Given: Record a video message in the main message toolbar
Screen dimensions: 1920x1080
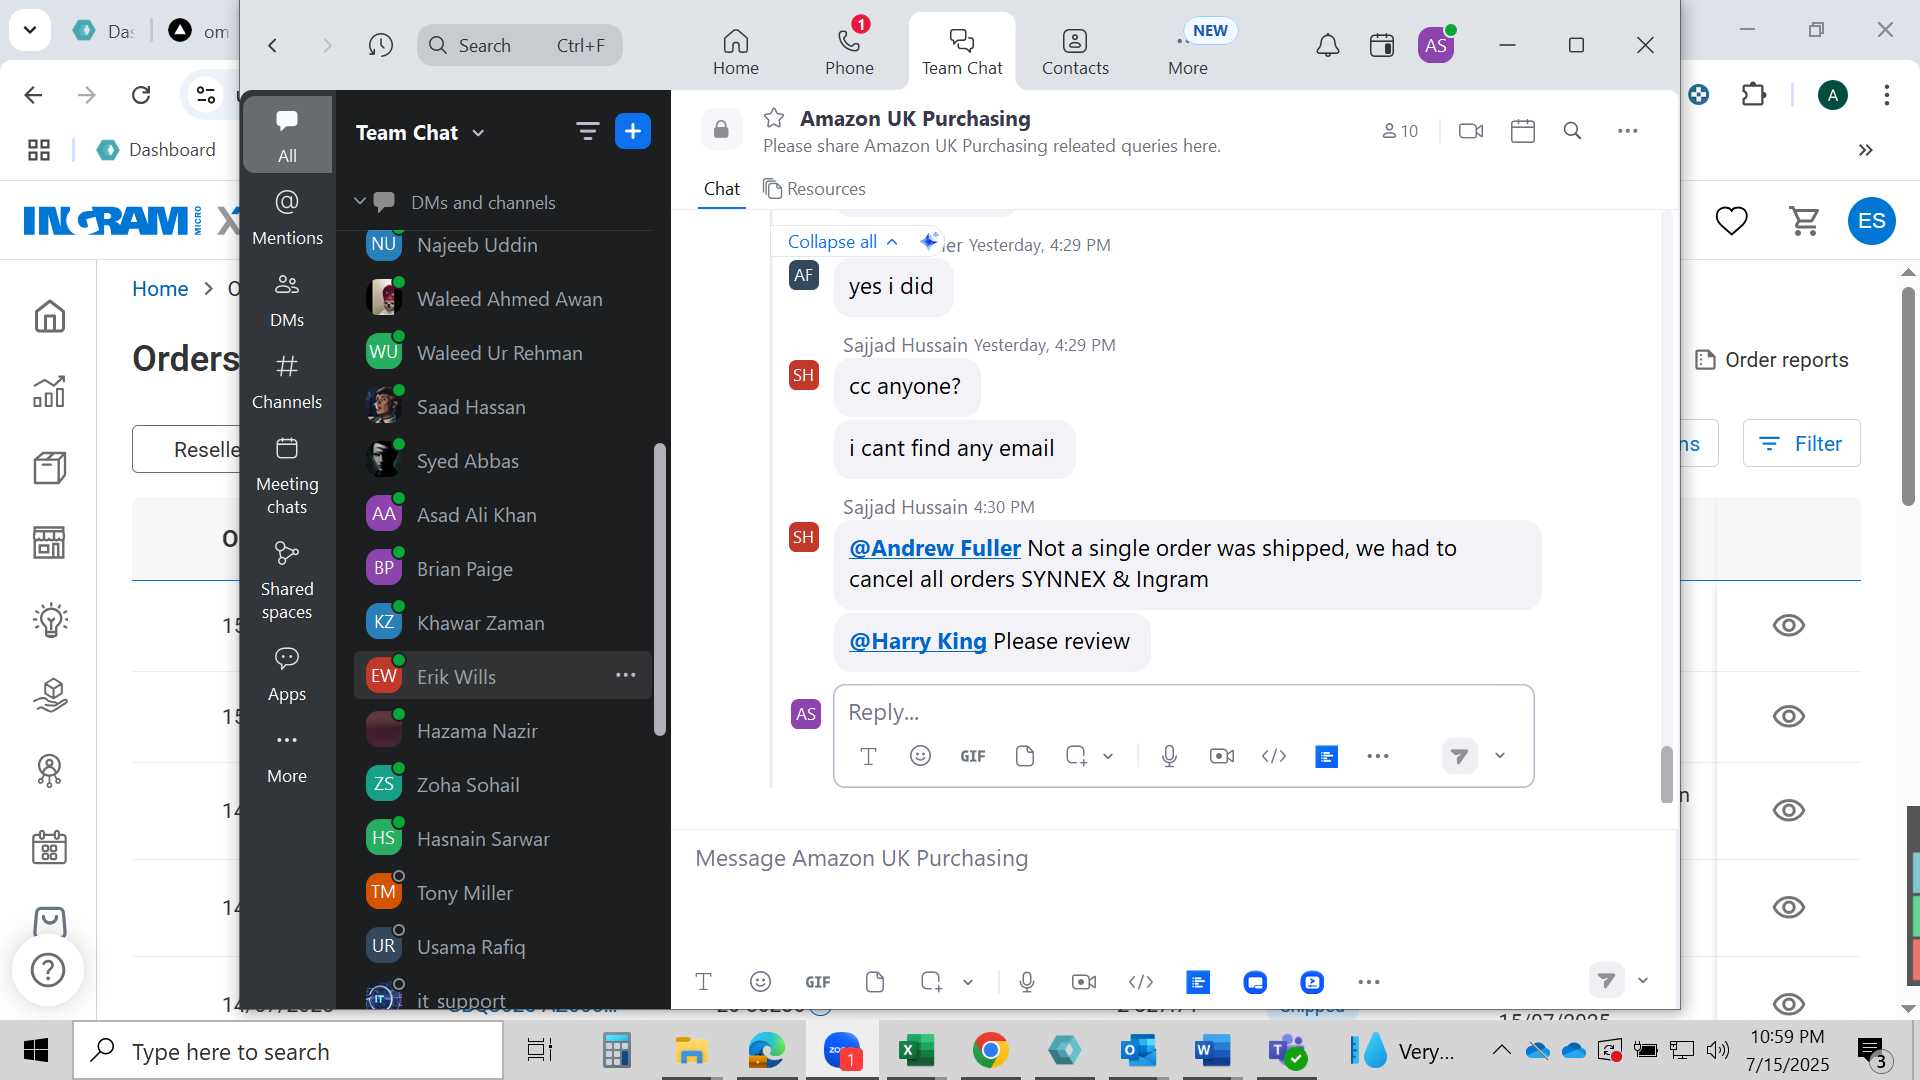Looking at the screenshot, I should [1084, 982].
